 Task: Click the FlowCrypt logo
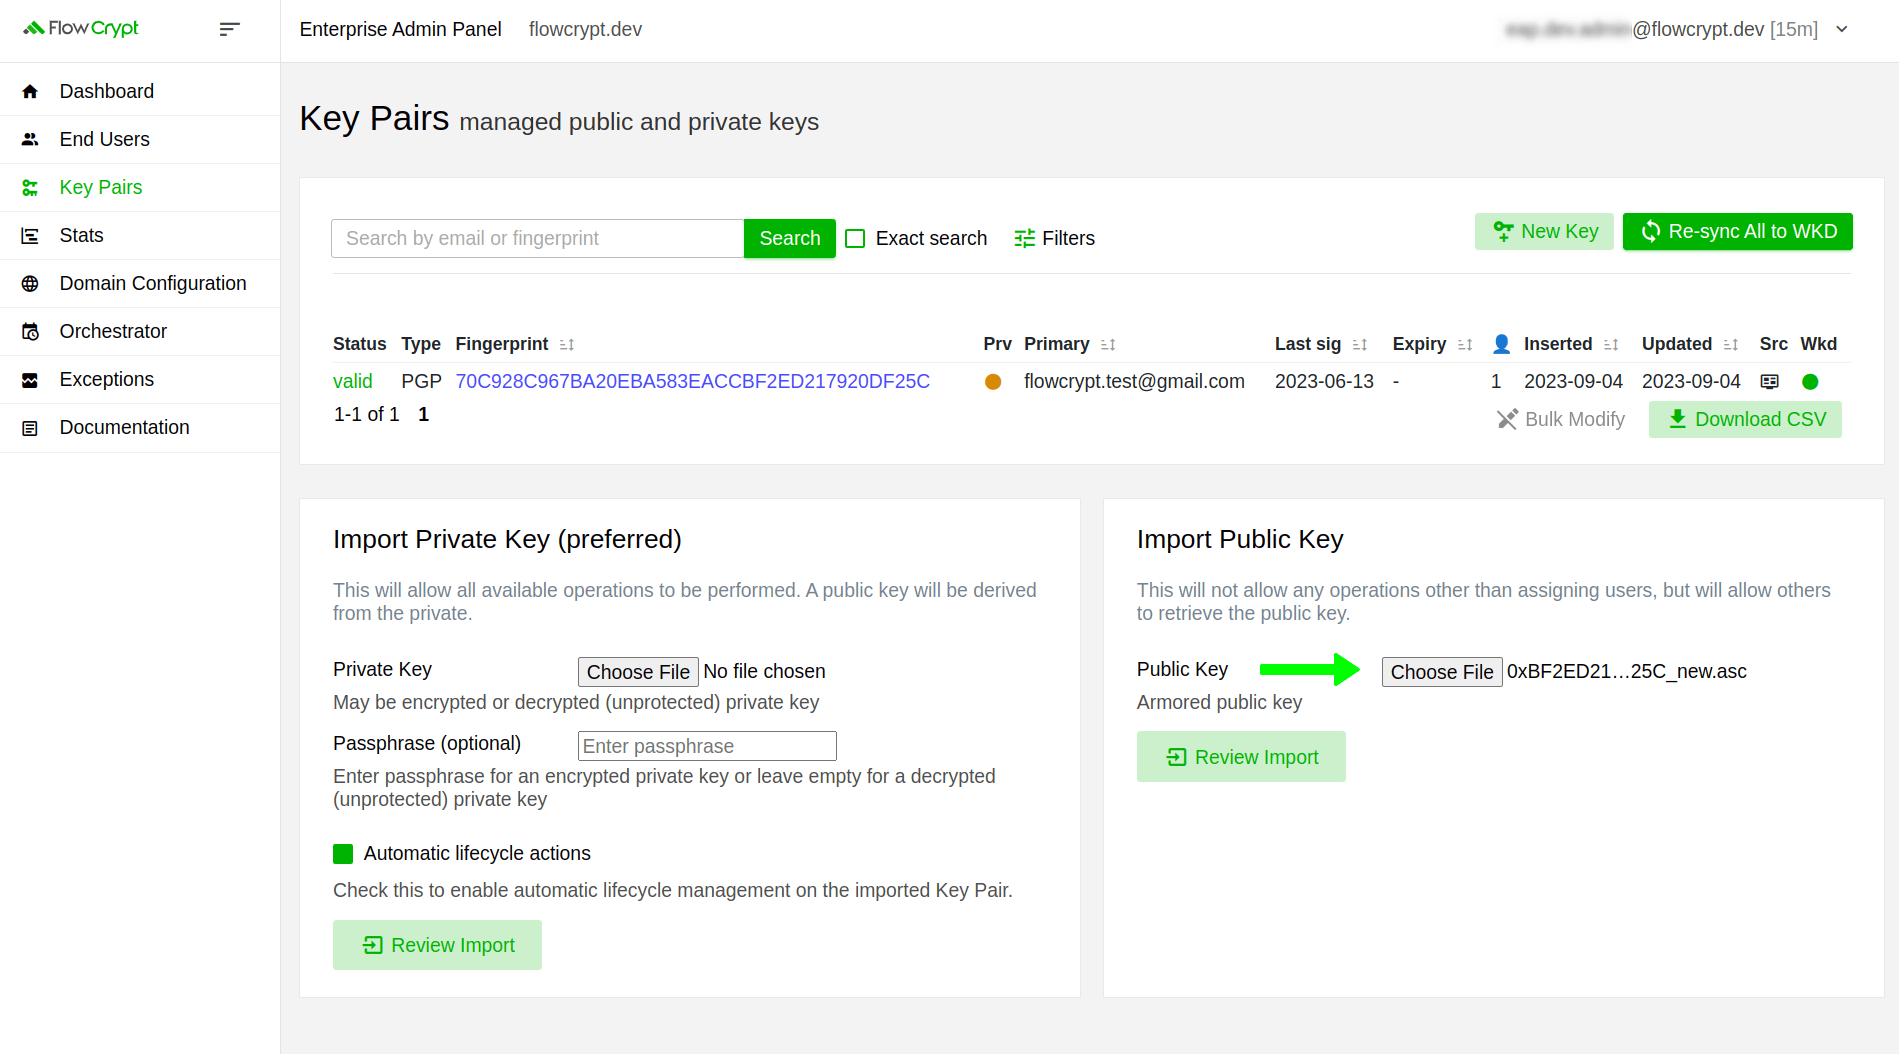click(x=81, y=28)
